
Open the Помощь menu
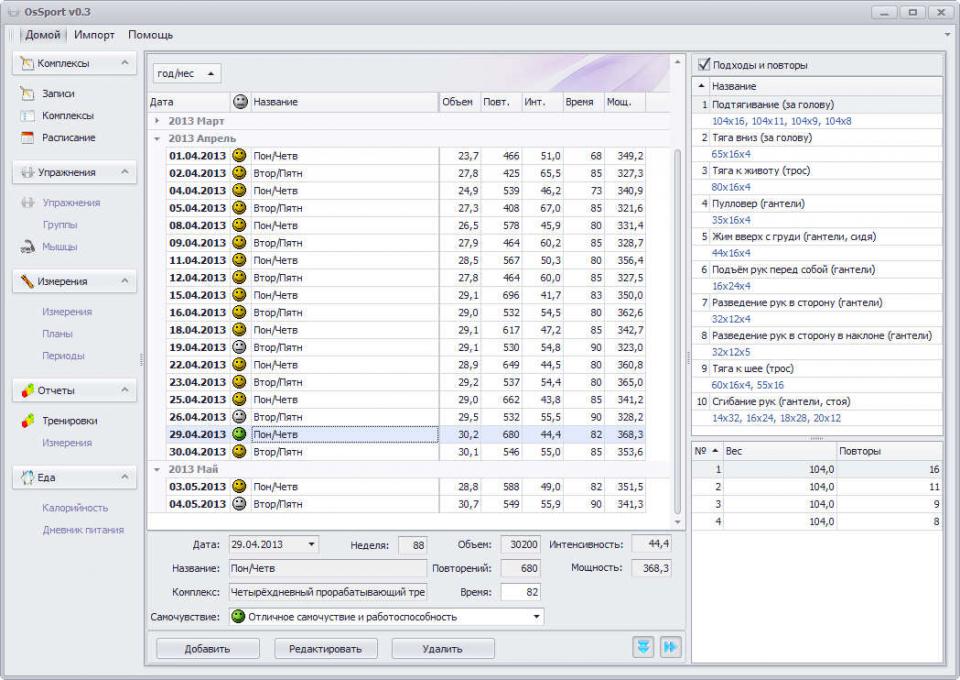(x=150, y=35)
